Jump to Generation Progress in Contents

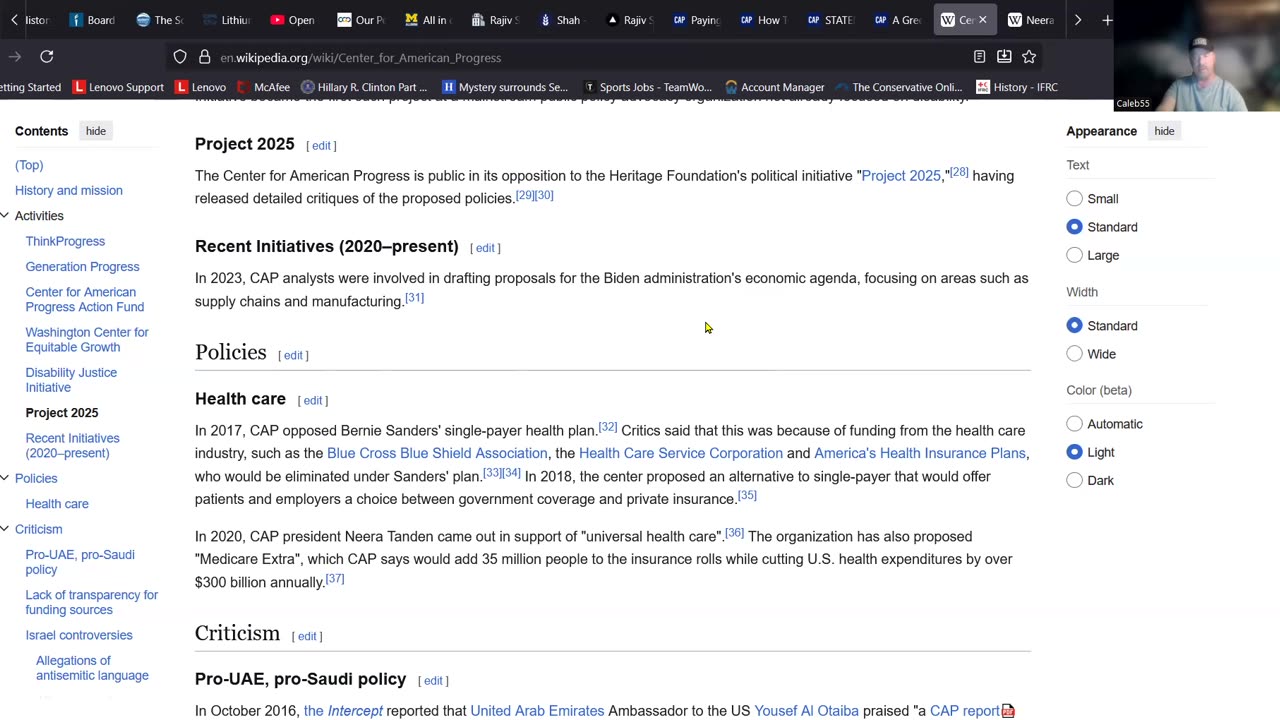click(83, 267)
